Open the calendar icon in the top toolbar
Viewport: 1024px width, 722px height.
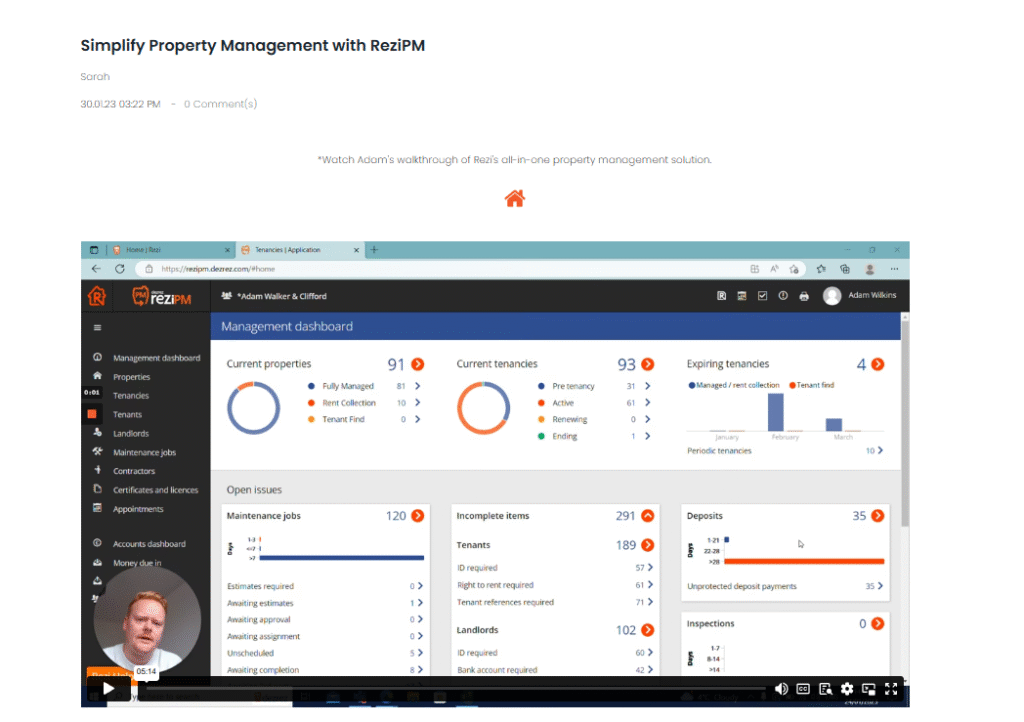coord(741,296)
